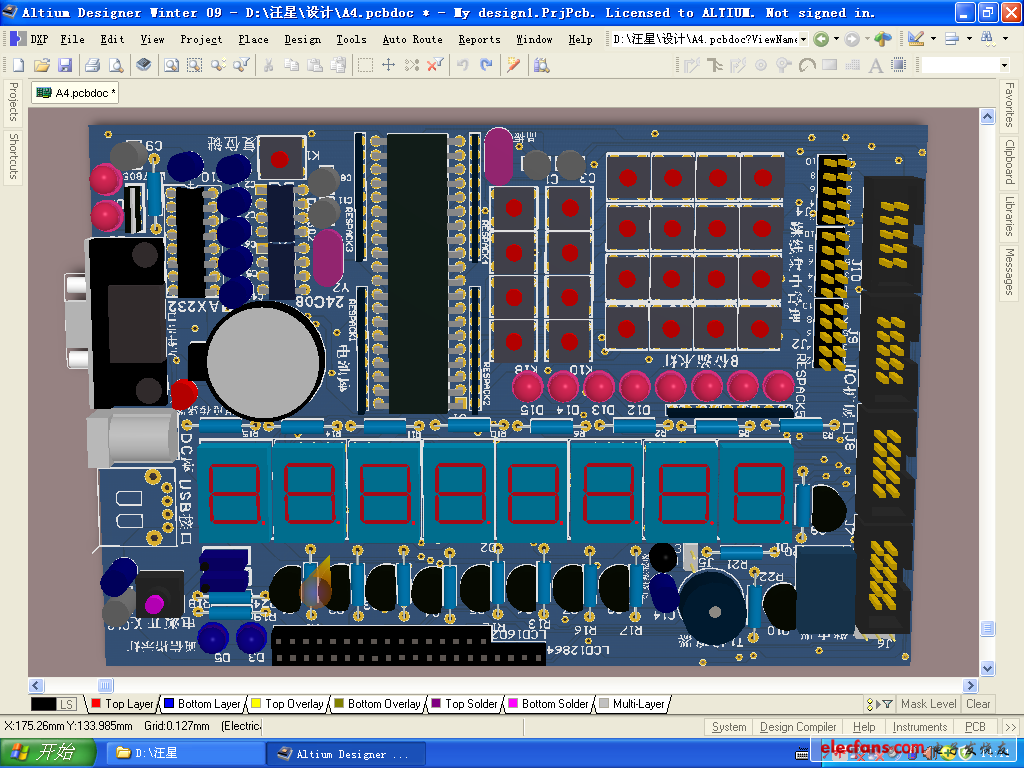1024x768 pixels.
Task: Show the Libraries side panel
Action: [x=1010, y=216]
